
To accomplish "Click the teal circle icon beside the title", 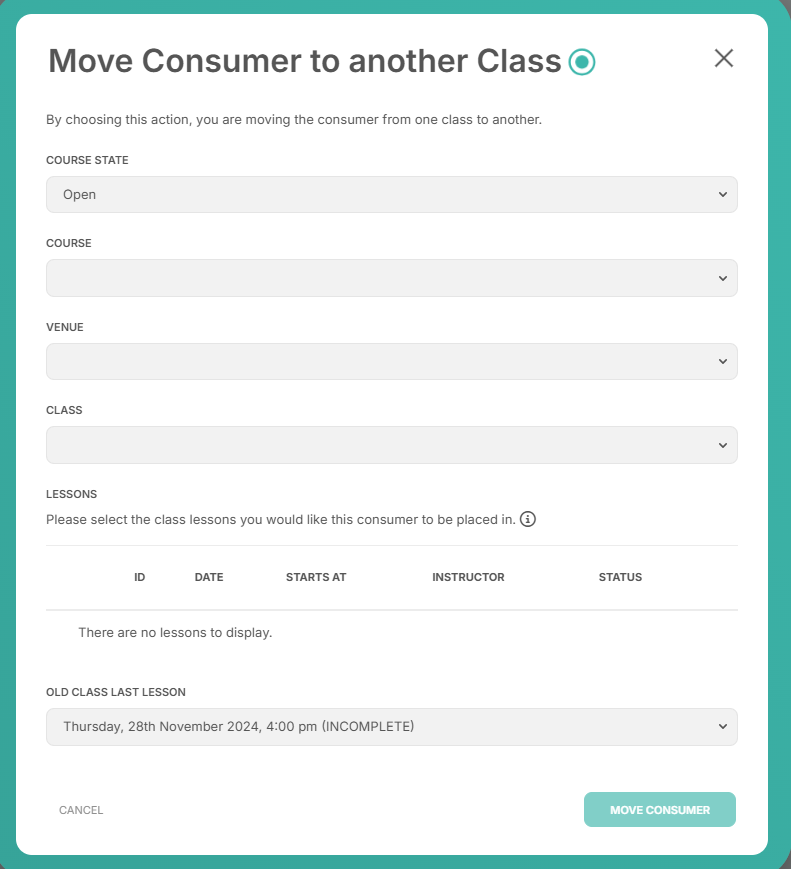I will point(581,62).
